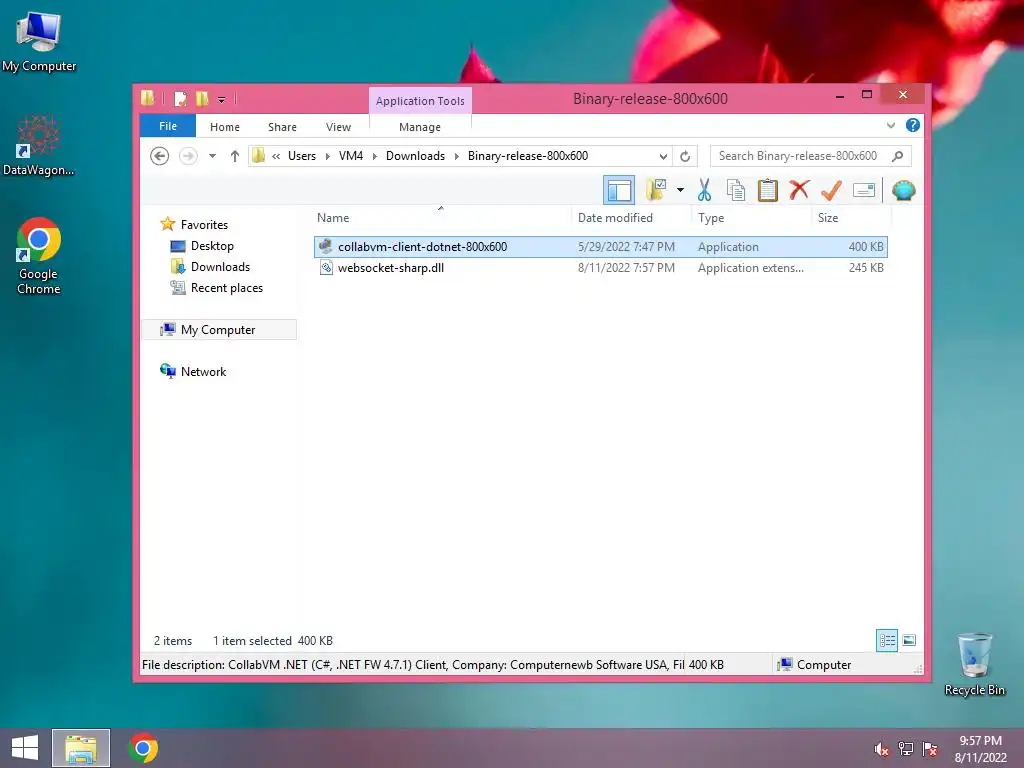Click the Forward navigation arrow
The width and height of the screenshot is (1024, 768).
(x=188, y=156)
